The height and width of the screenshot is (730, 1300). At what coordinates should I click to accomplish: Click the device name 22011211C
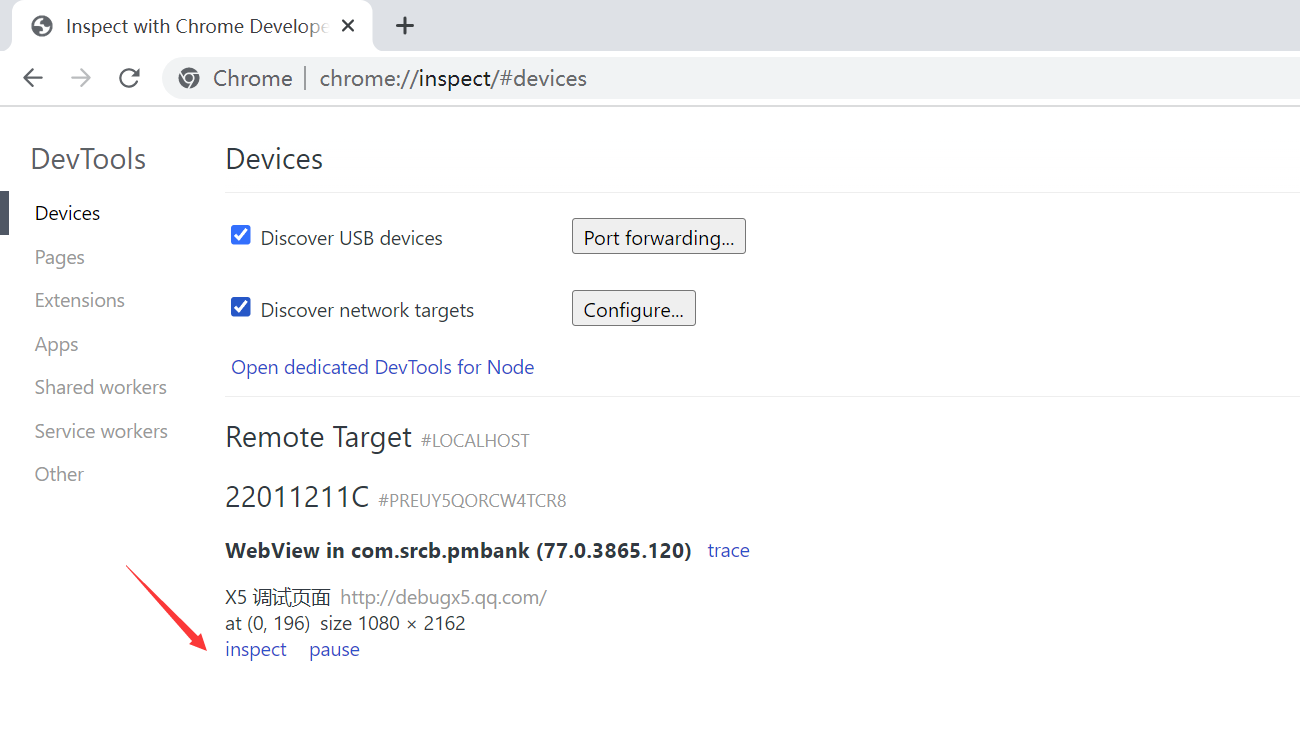tap(298, 497)
